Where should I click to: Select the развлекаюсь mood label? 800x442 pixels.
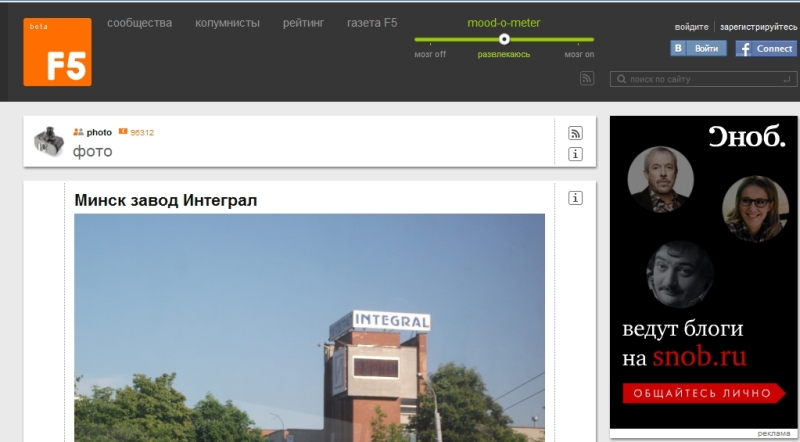pos(504,54)
